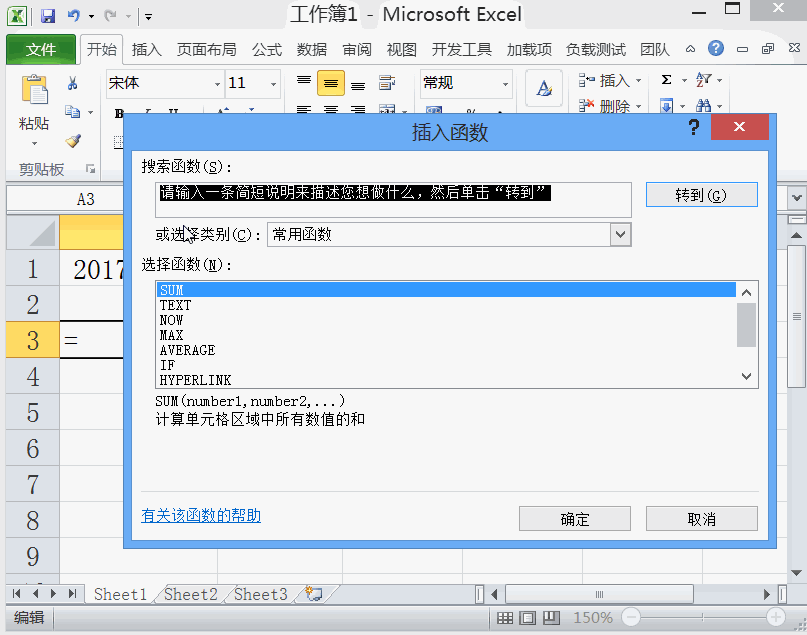Click the Cut scissors icon
Image resolution: width=807 pixels, height=635 pixels.
pos(72,84)
